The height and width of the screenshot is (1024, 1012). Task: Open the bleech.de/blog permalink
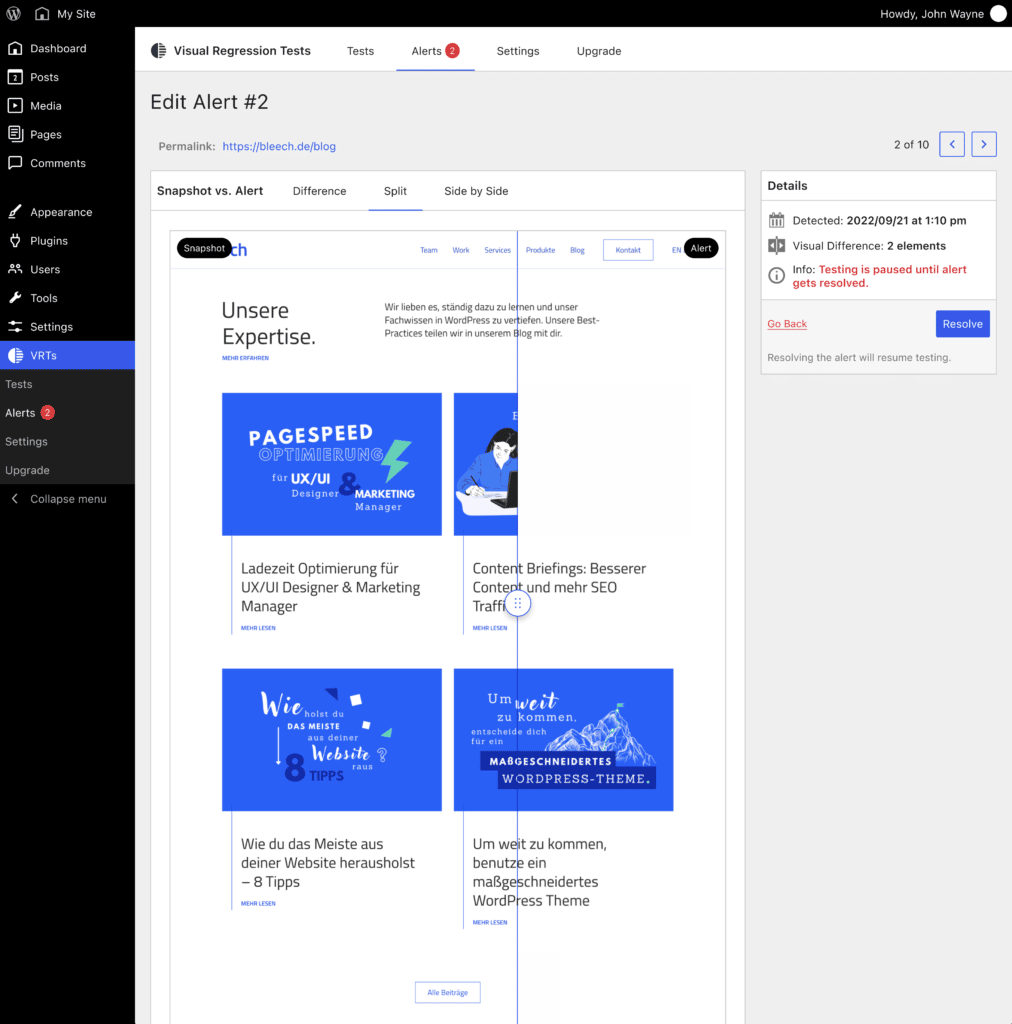point(279,146)
